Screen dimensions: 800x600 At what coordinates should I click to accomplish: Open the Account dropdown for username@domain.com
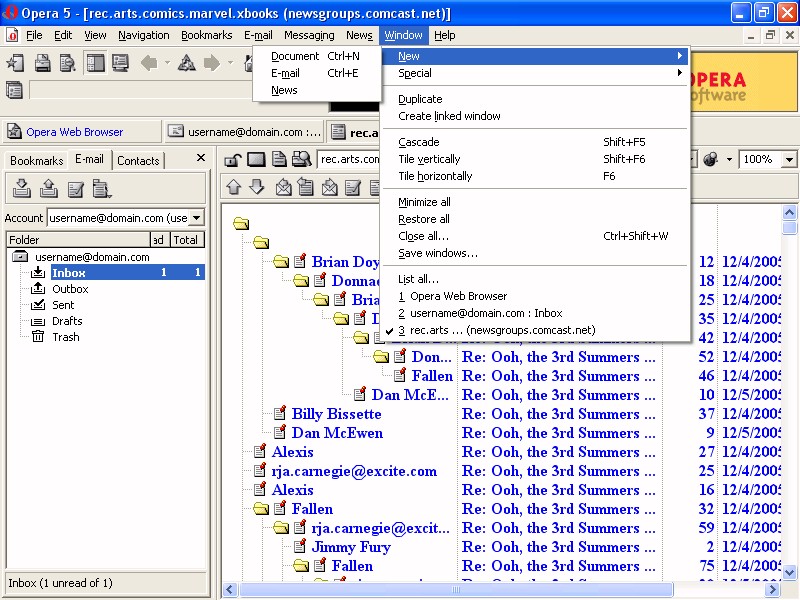coord(196,218)
